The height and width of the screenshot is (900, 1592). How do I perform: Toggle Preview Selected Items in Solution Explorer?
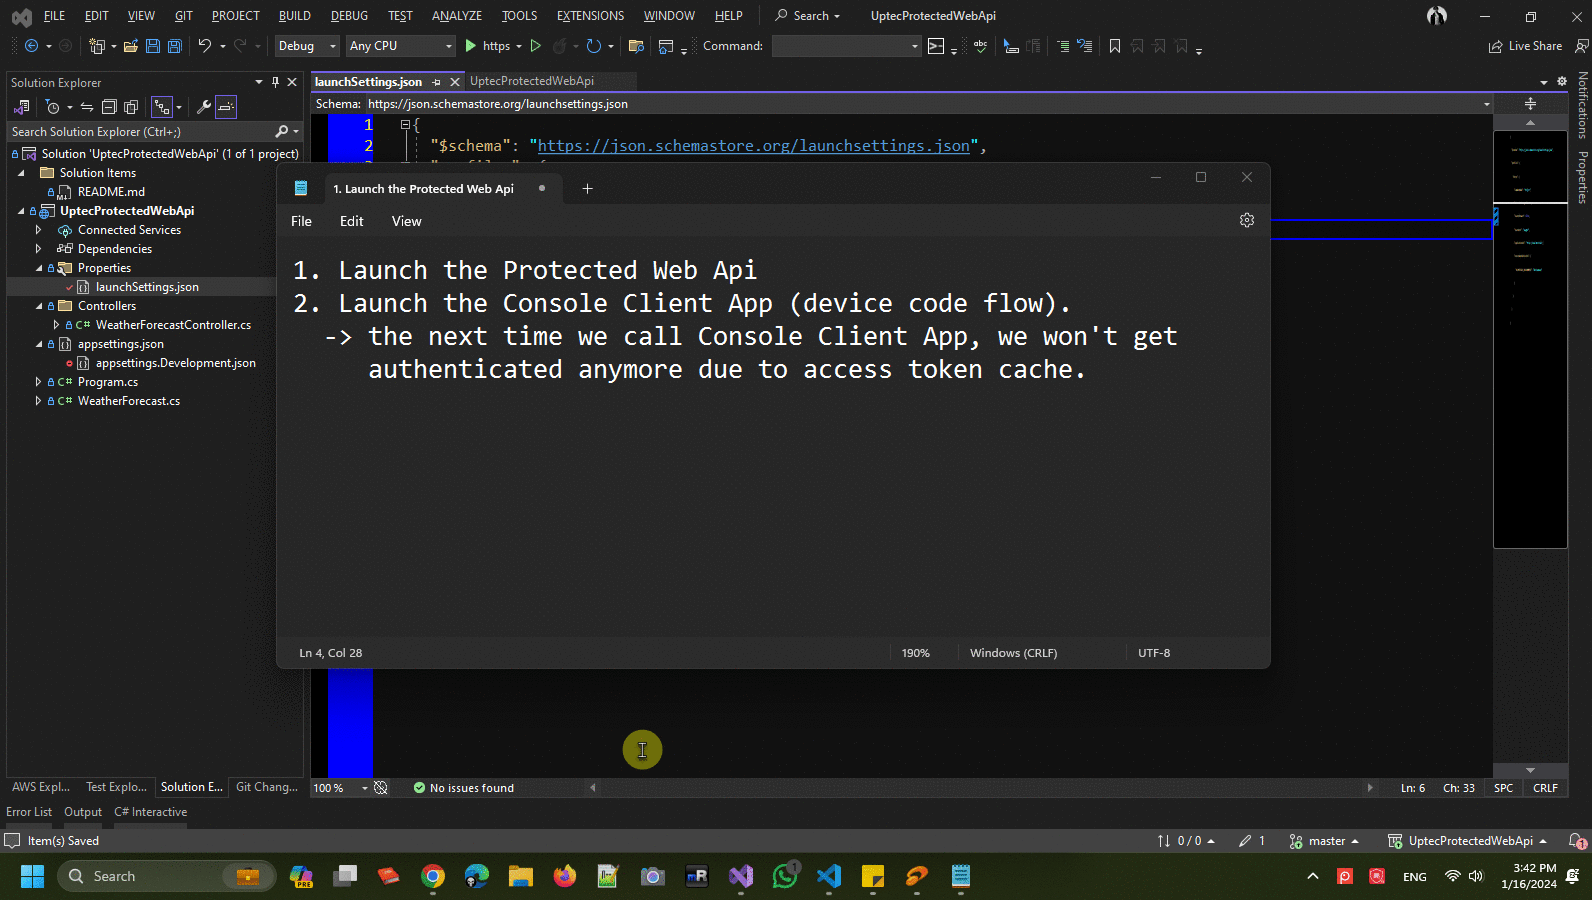(x=226, y=107)
